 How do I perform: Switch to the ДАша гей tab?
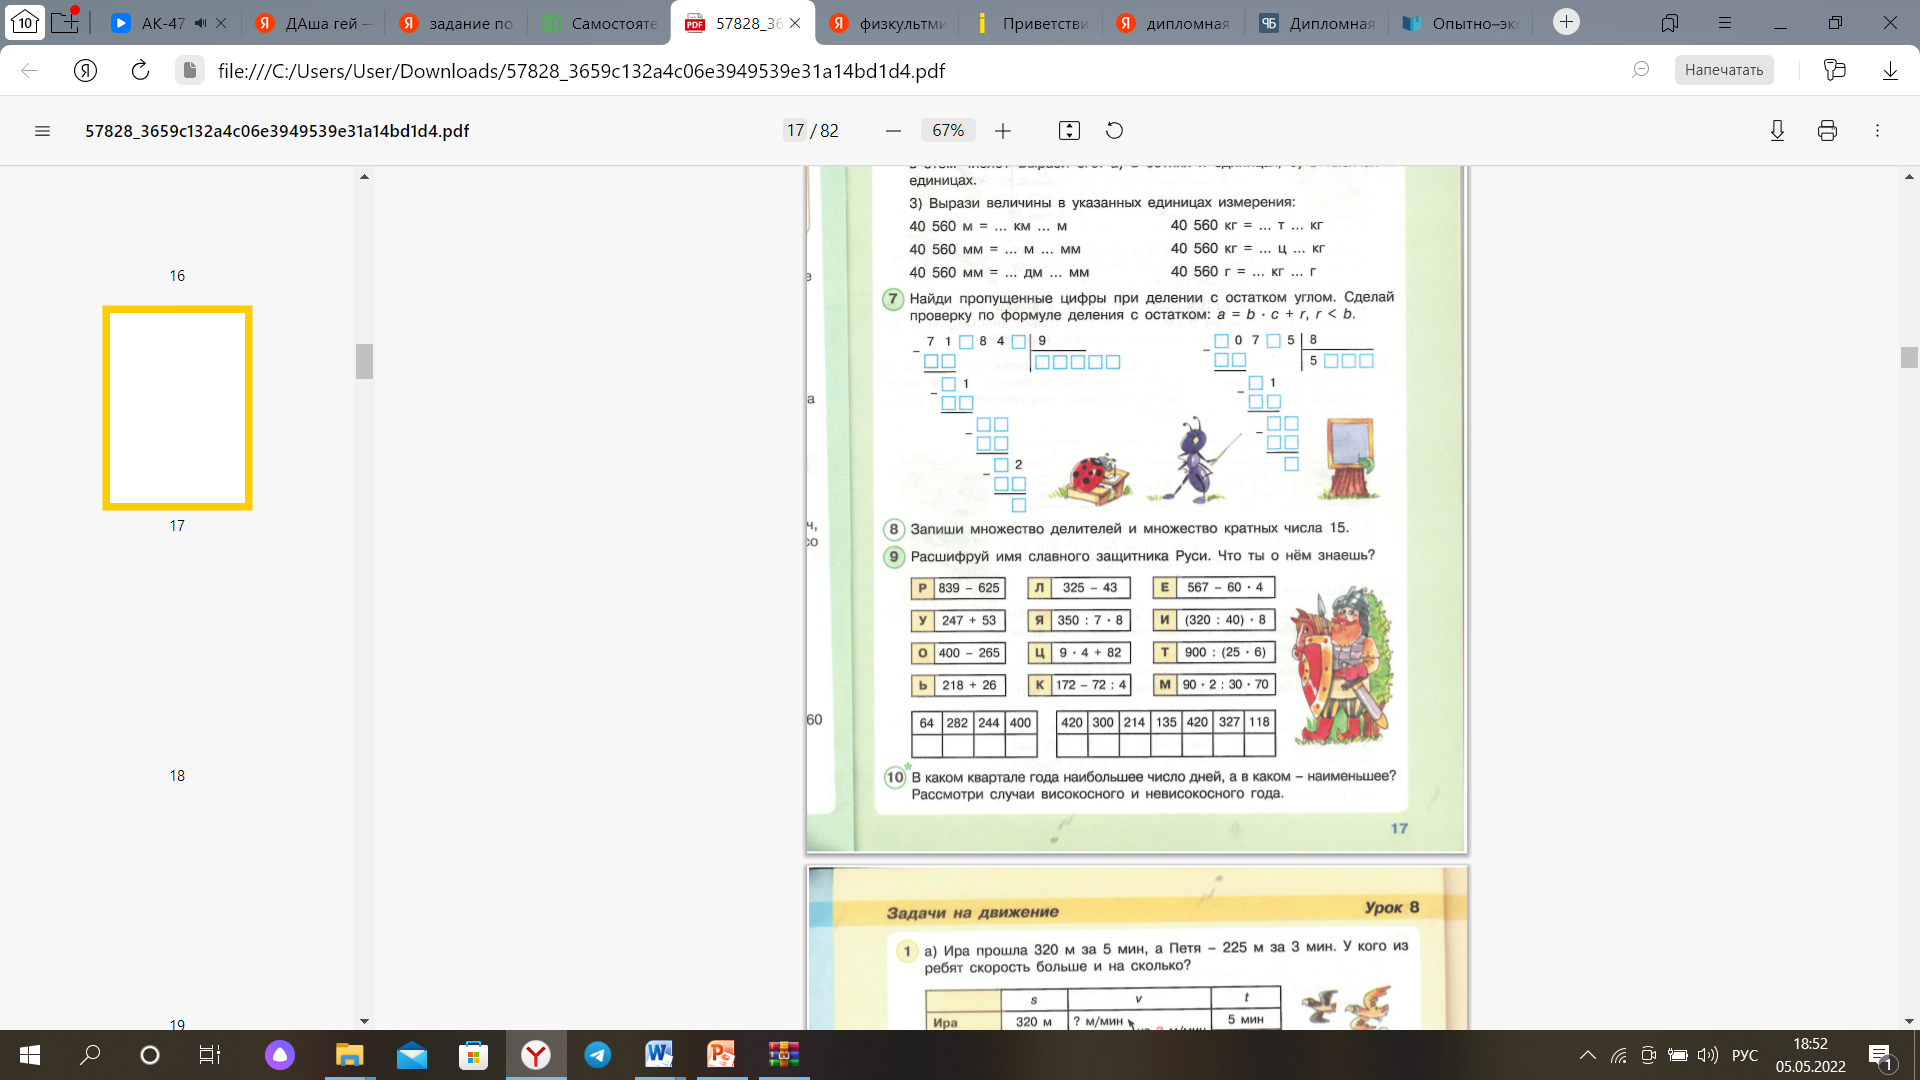coord(314,23)
